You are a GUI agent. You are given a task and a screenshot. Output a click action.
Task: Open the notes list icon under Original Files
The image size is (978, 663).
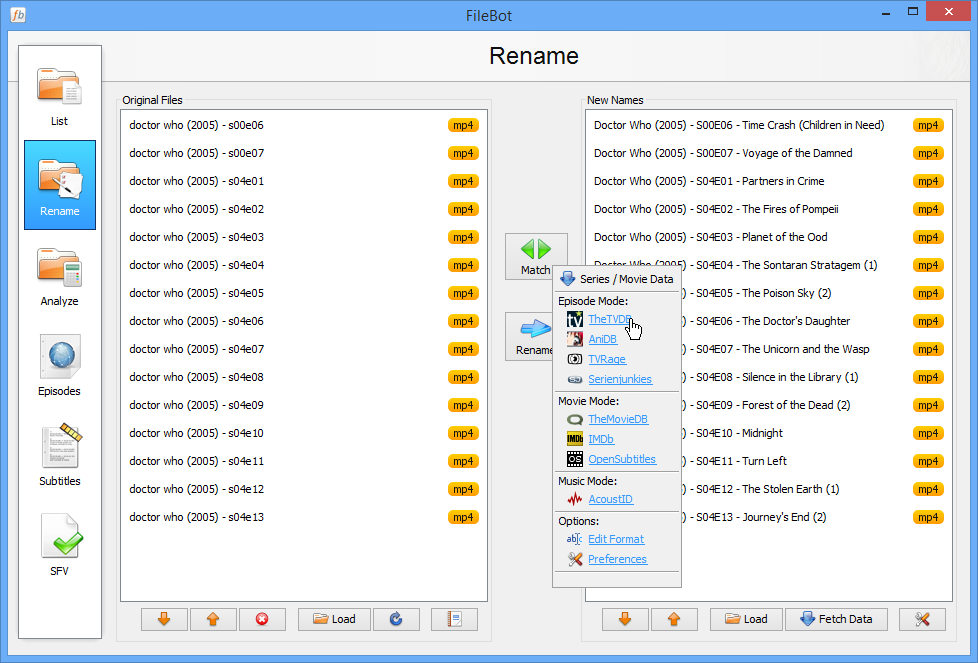tap(454, 619)
